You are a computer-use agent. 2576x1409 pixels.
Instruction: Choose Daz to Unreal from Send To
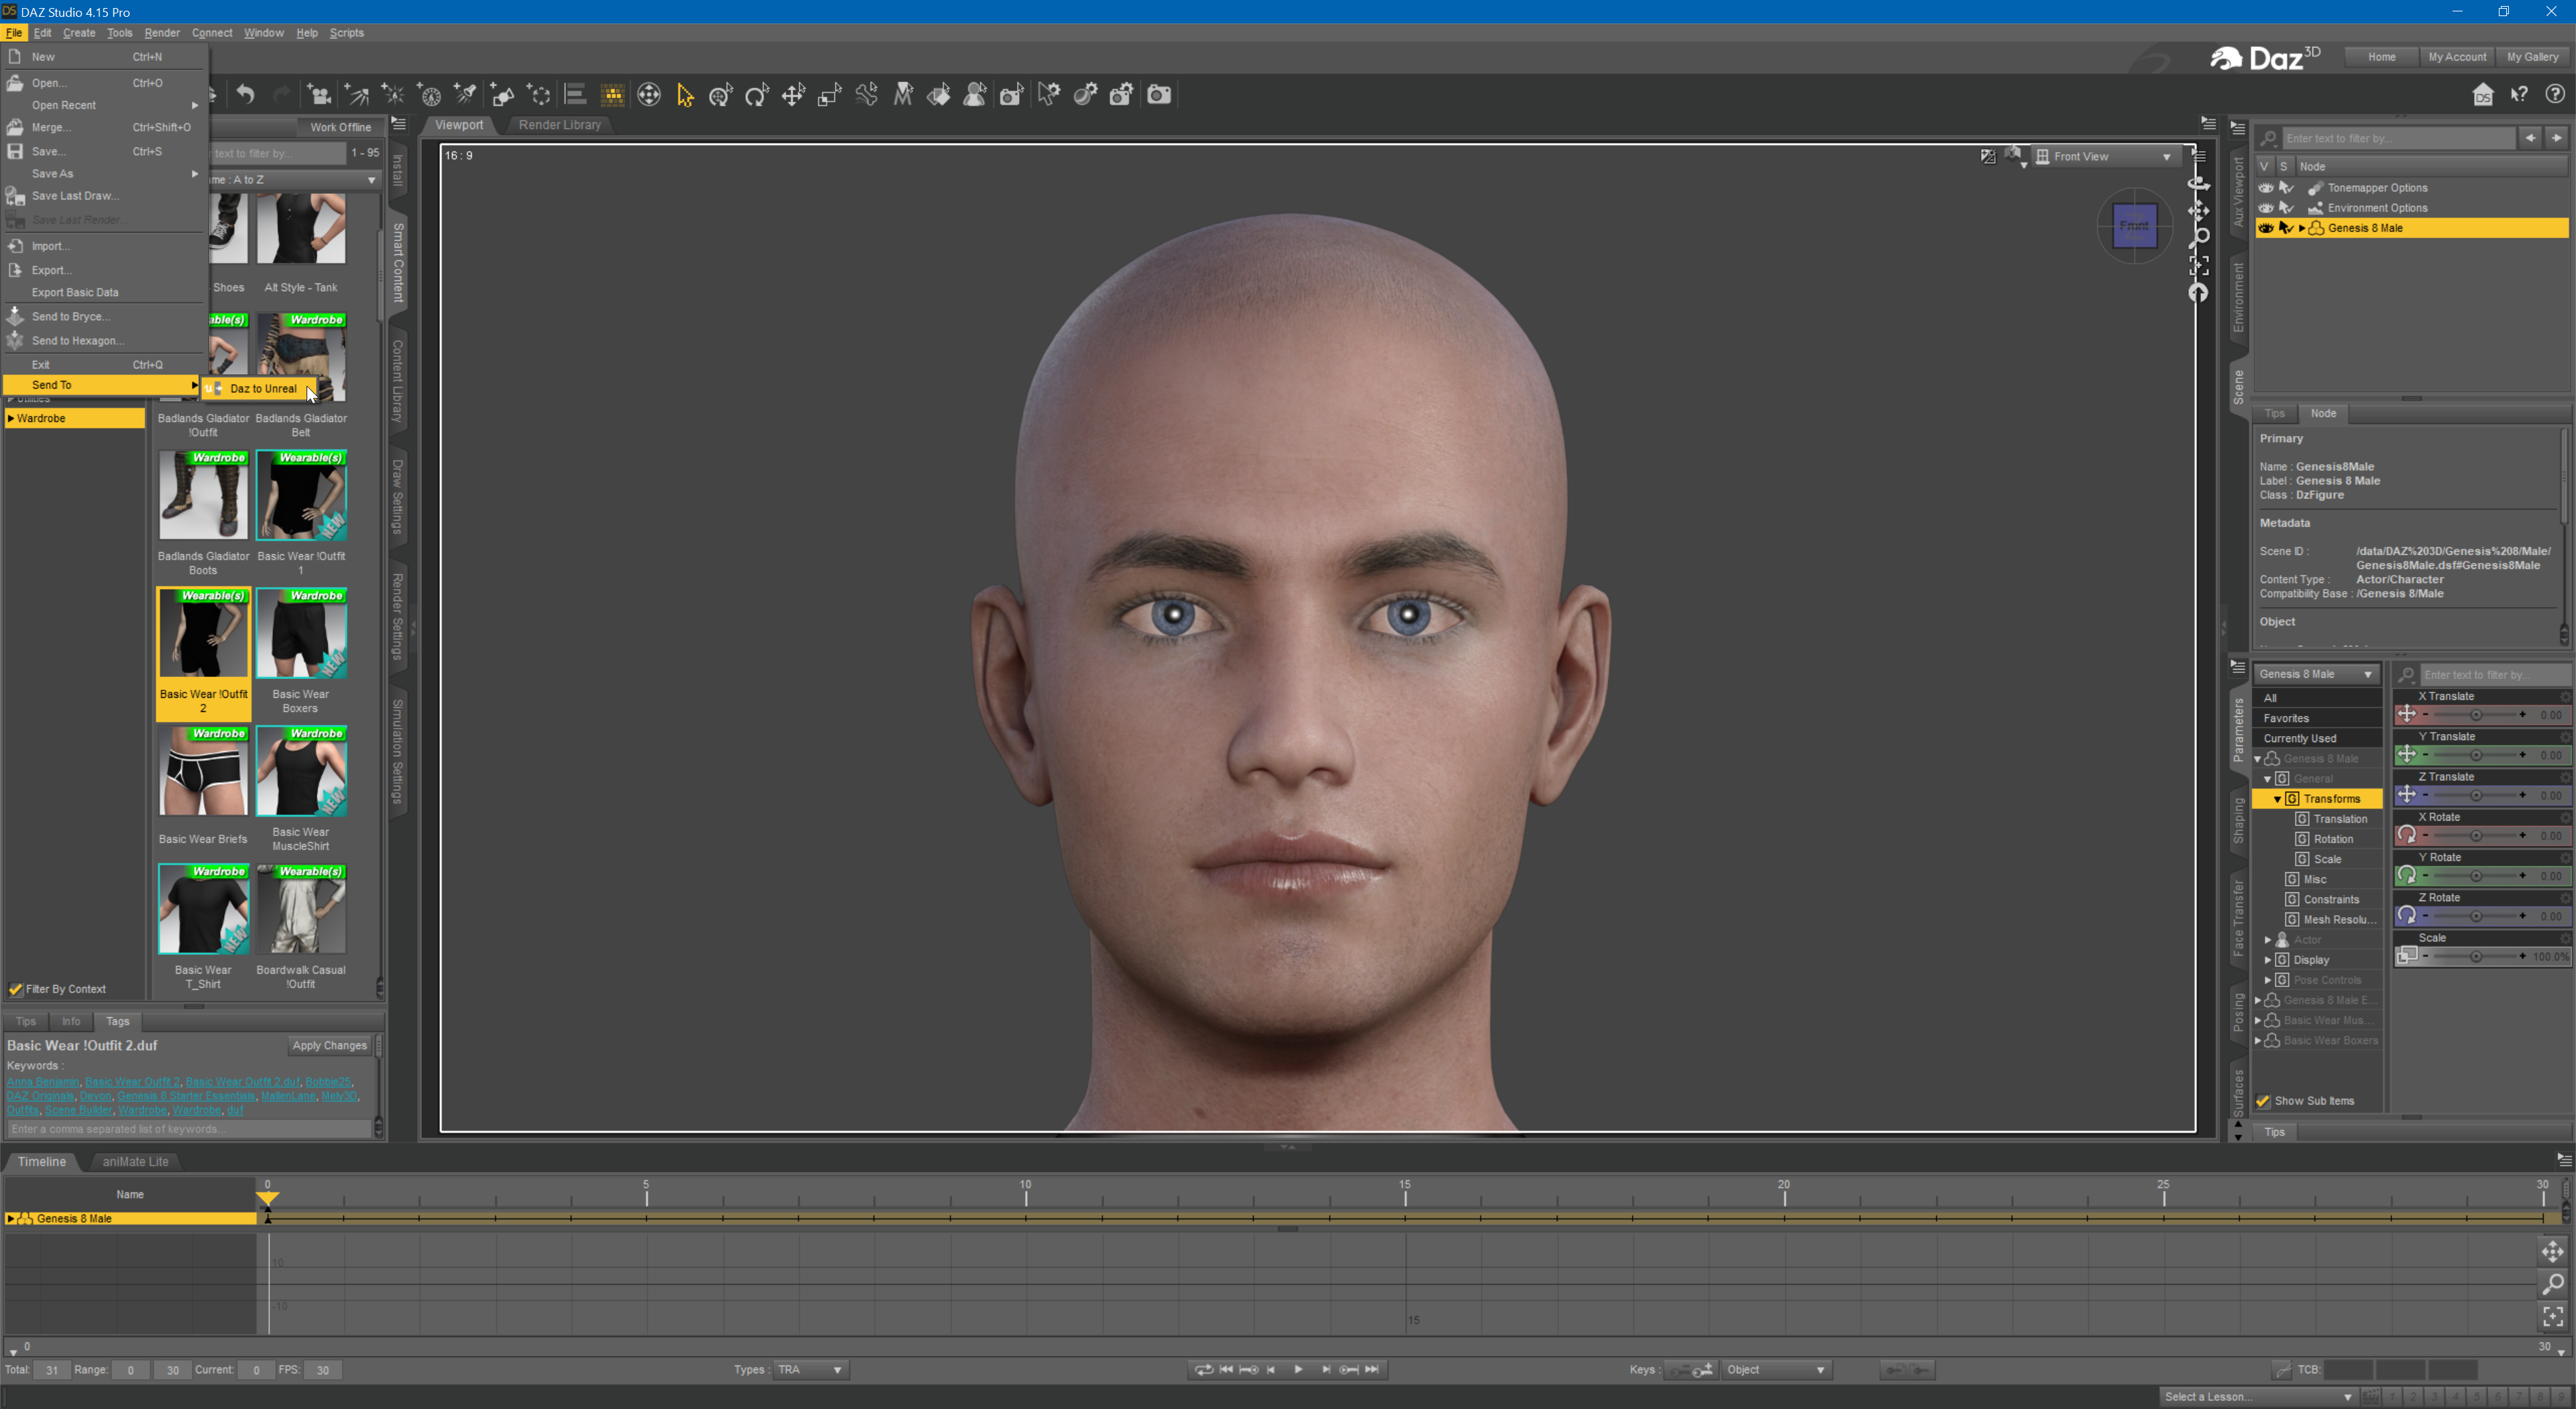[x=260, y=388]
